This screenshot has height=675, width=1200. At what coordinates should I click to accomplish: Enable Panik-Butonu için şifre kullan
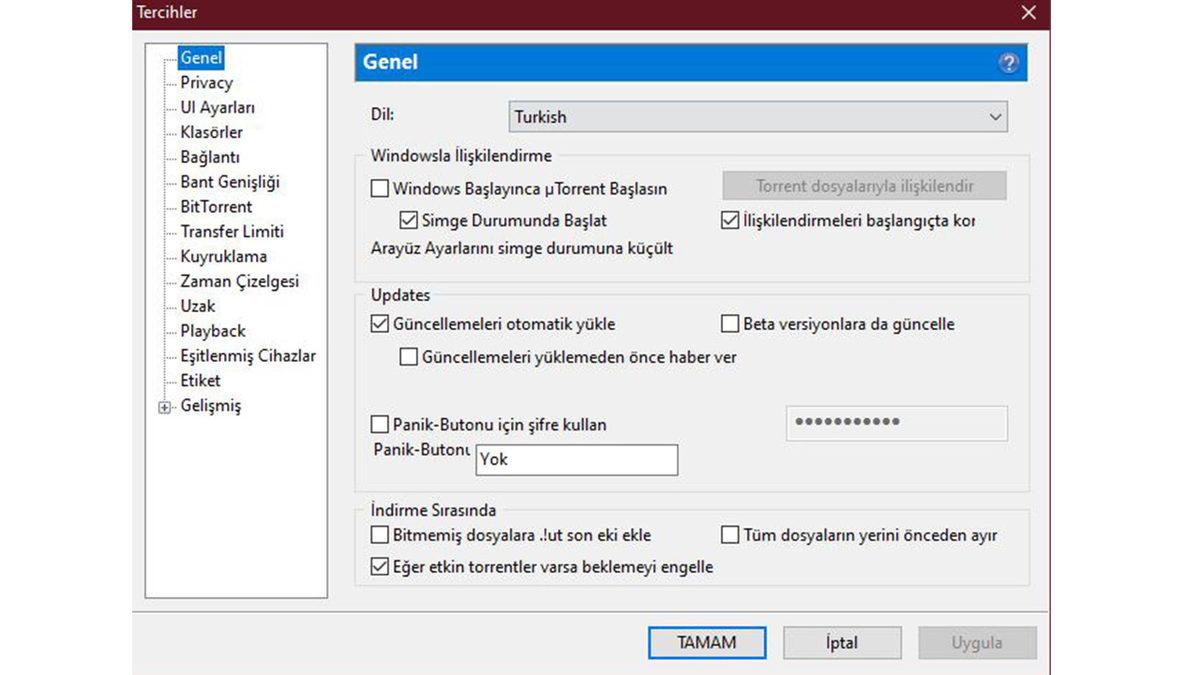[379, 424]
